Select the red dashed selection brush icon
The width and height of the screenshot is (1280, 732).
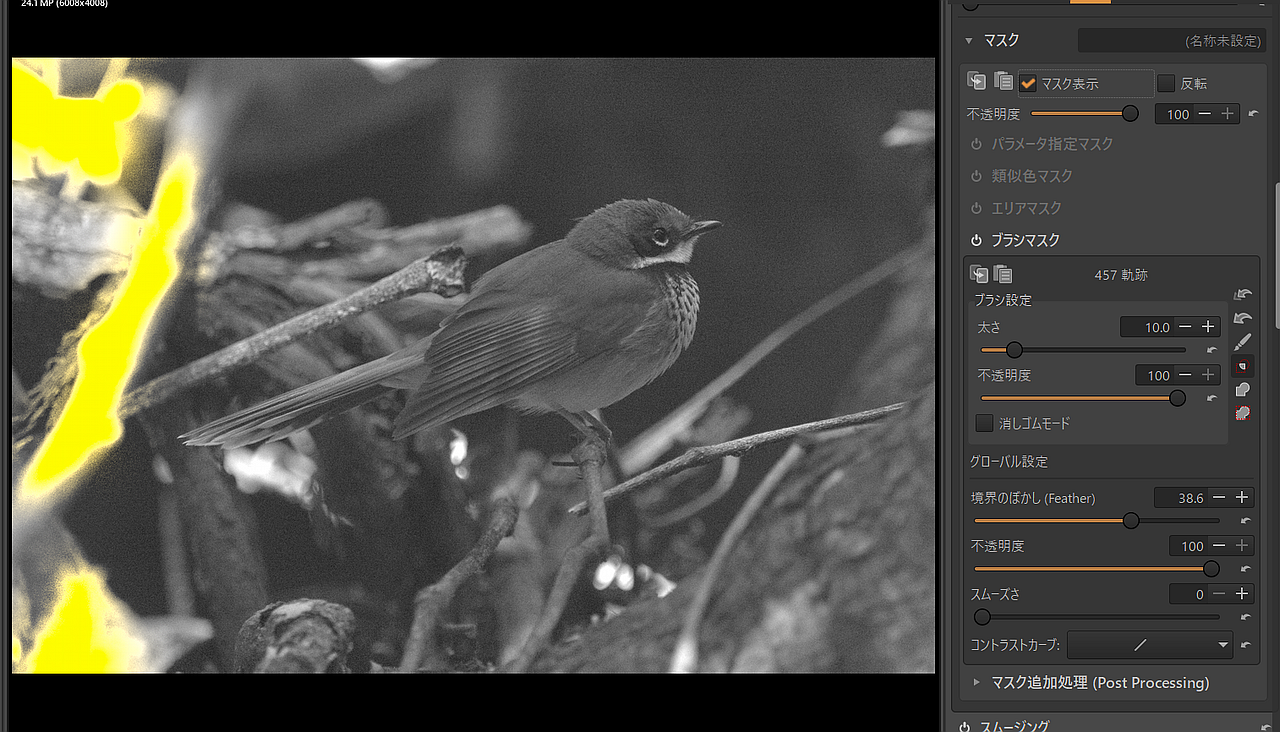coord(1243,413)
